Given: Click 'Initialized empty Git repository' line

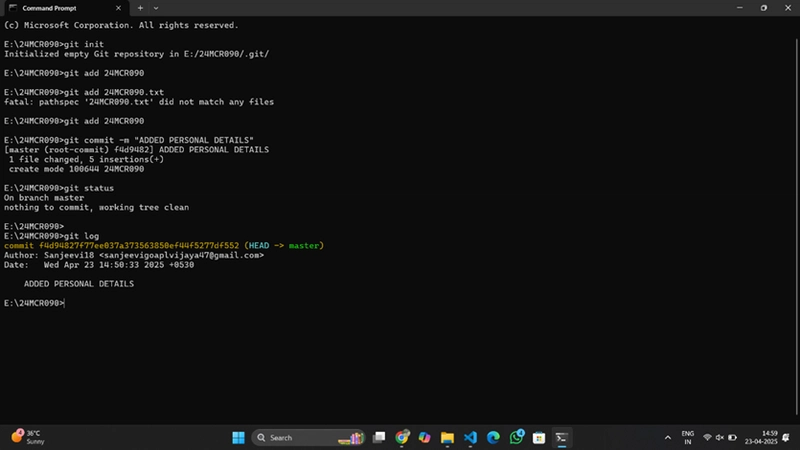Looking at the screenshot, I should point(137,54).
